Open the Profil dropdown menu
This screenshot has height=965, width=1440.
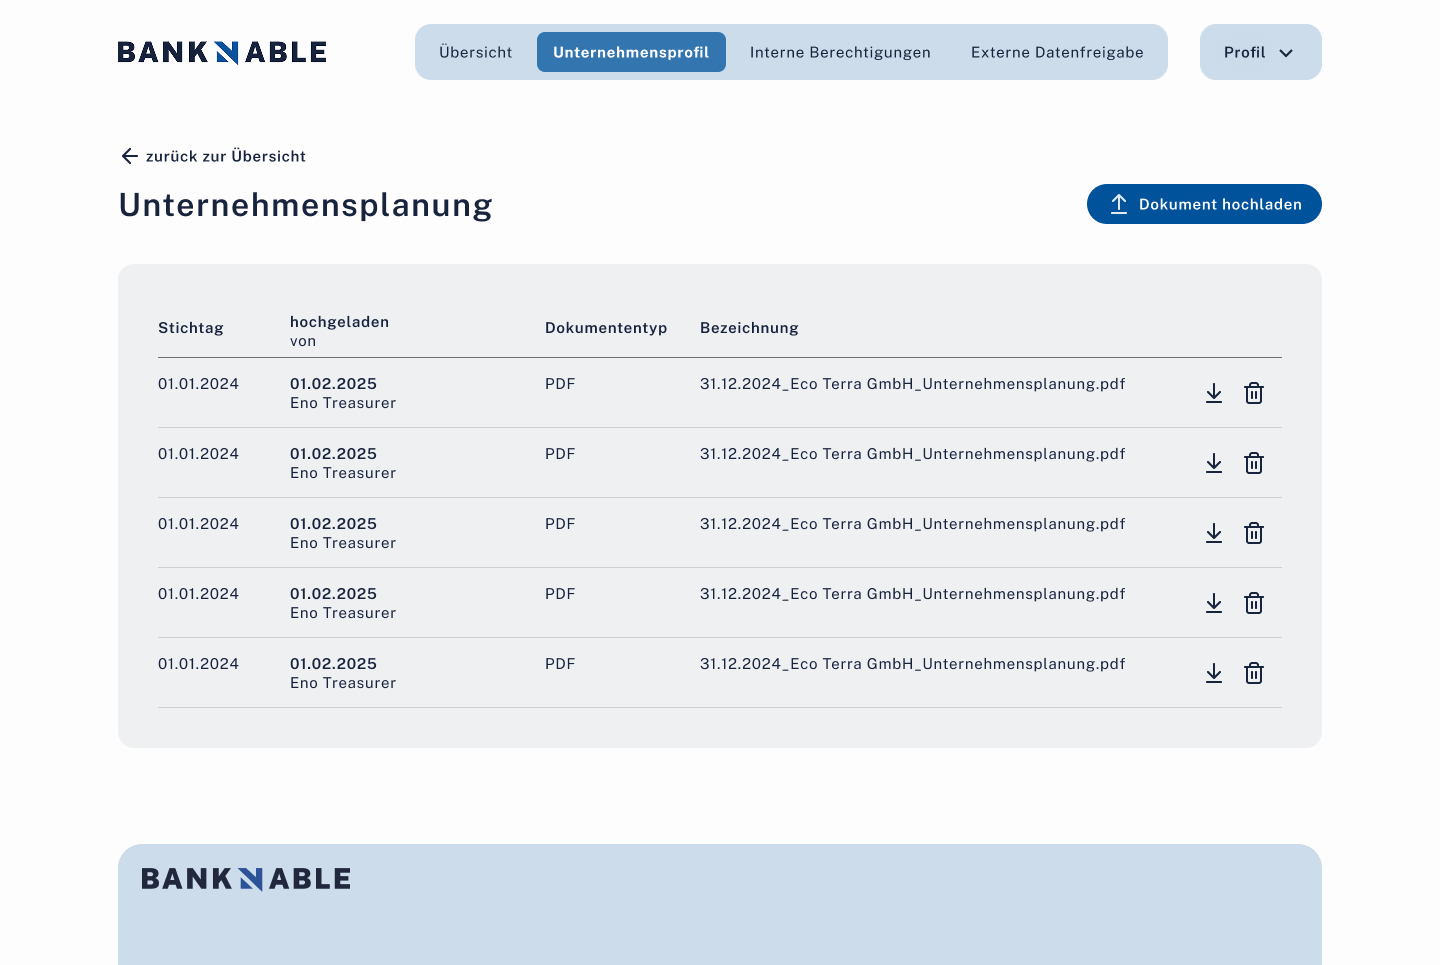pos(1260,52)
